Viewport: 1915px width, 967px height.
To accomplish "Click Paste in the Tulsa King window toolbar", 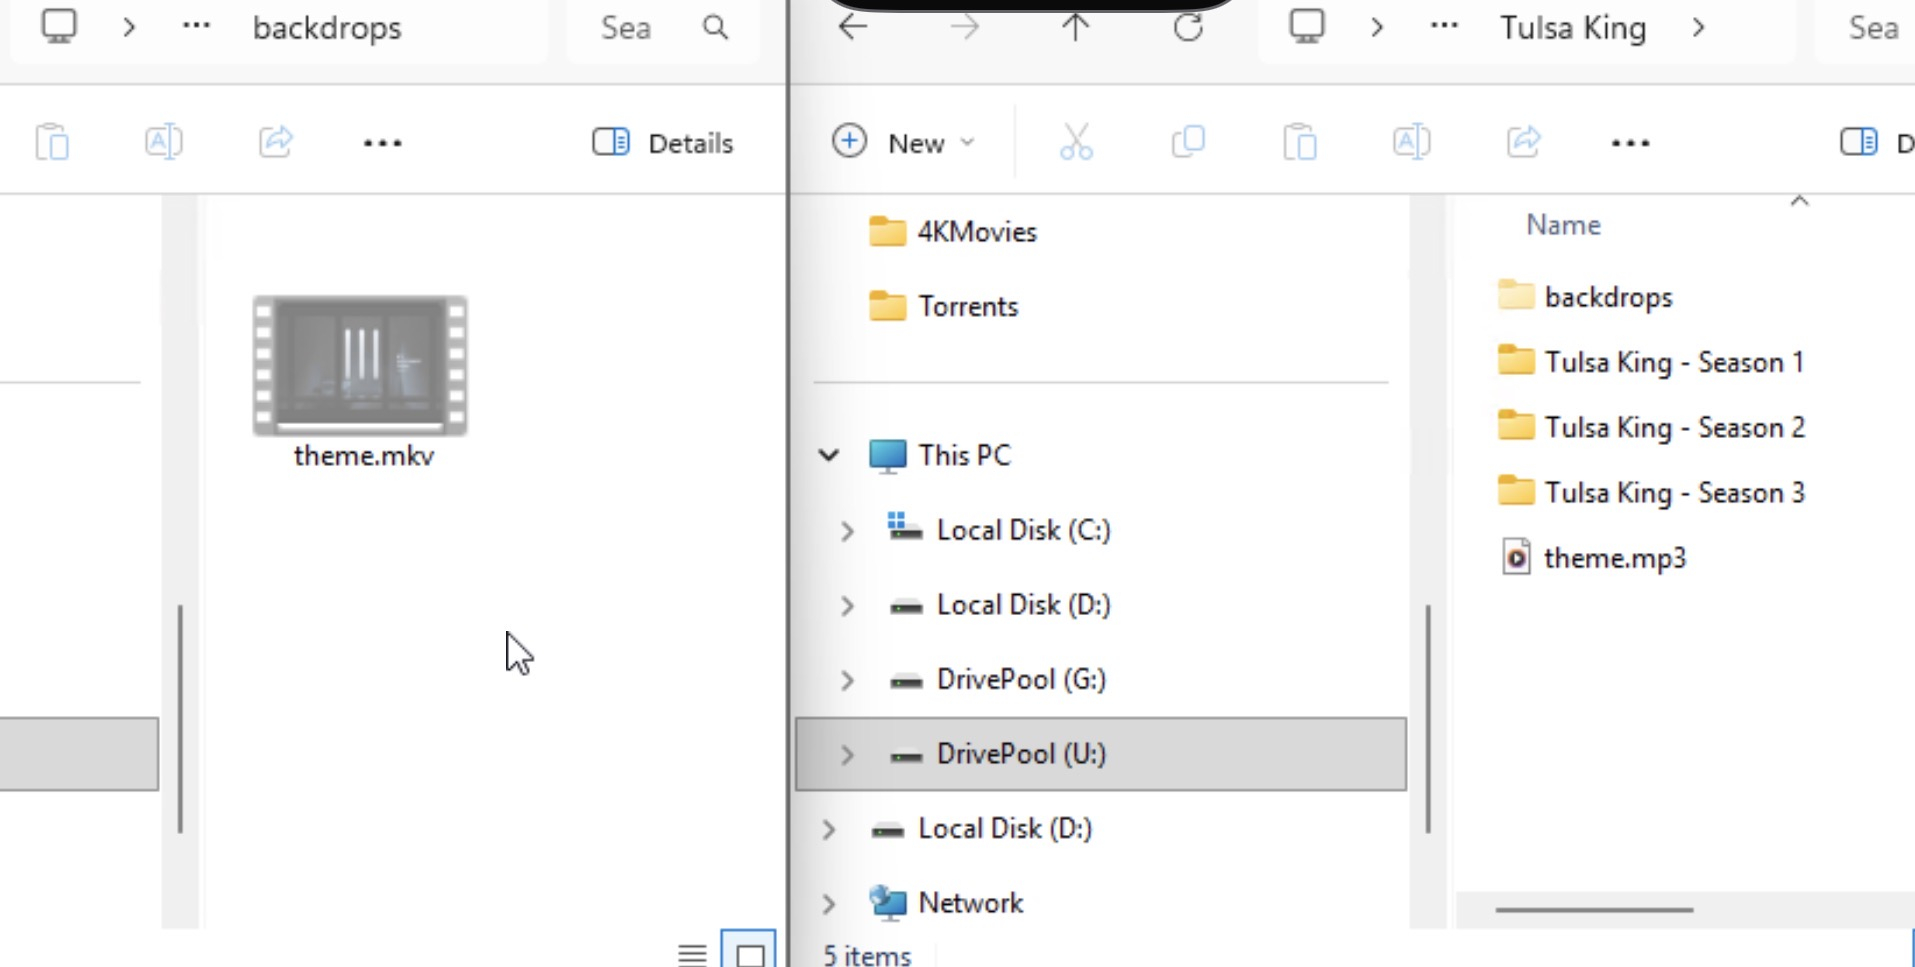I will (1300, 142).
